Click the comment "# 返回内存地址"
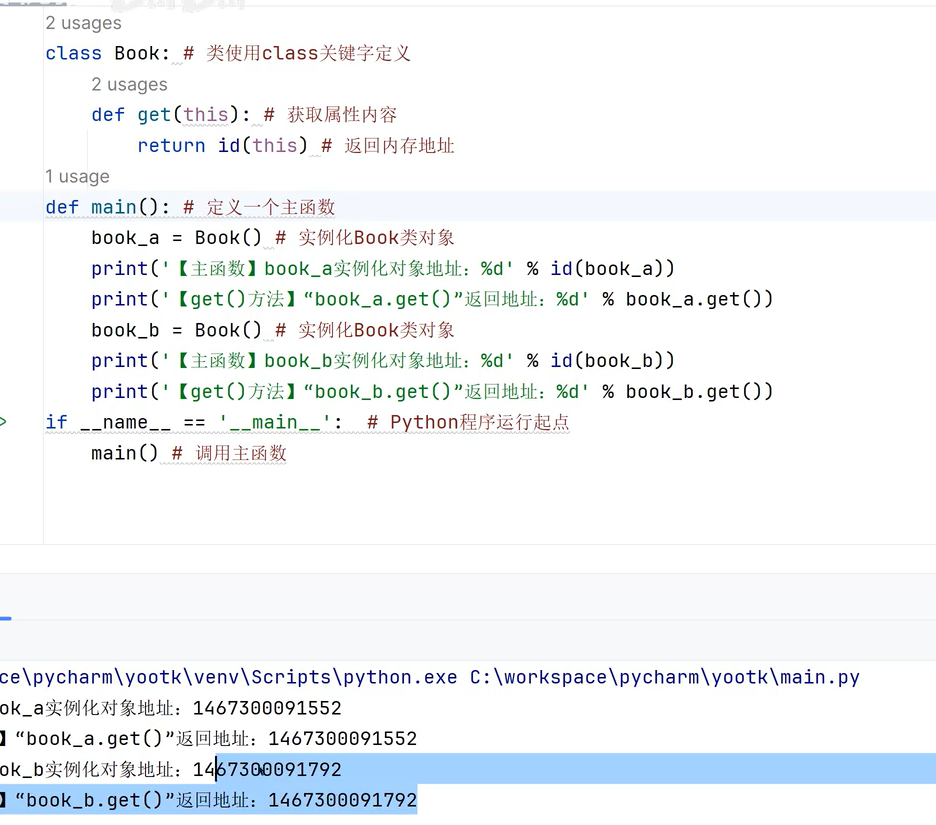The image size is (936, 825). (x=387, y=145)
